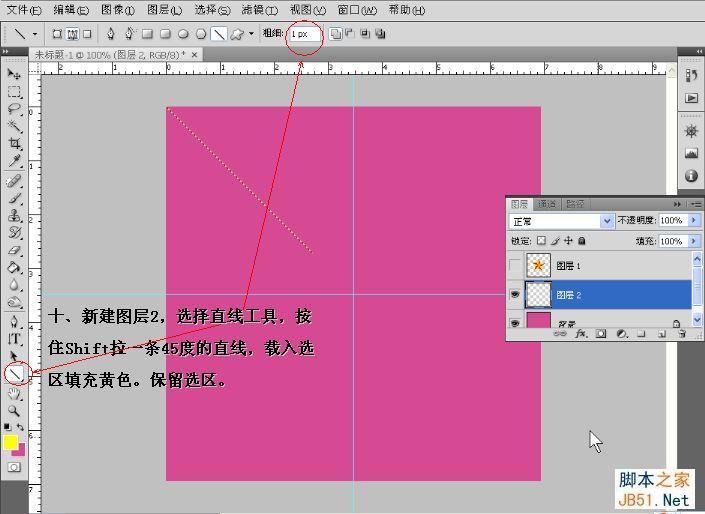Select the Brush tool

[14, 198]
